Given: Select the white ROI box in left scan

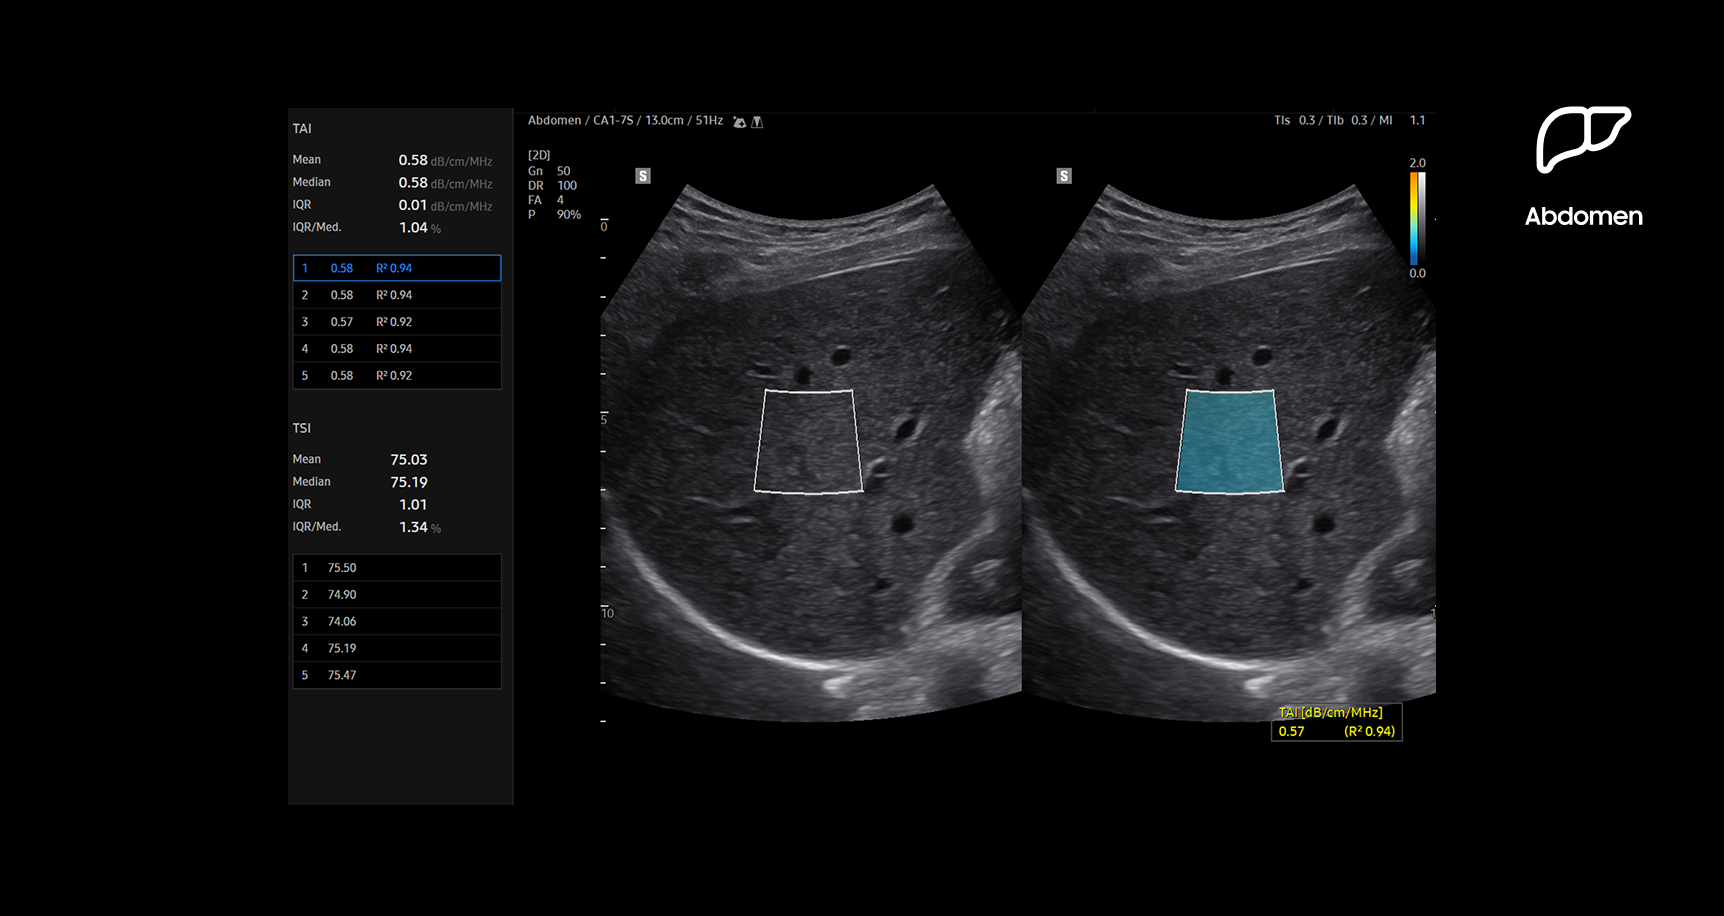Looking at the screenshot, I should click(808, 441).
